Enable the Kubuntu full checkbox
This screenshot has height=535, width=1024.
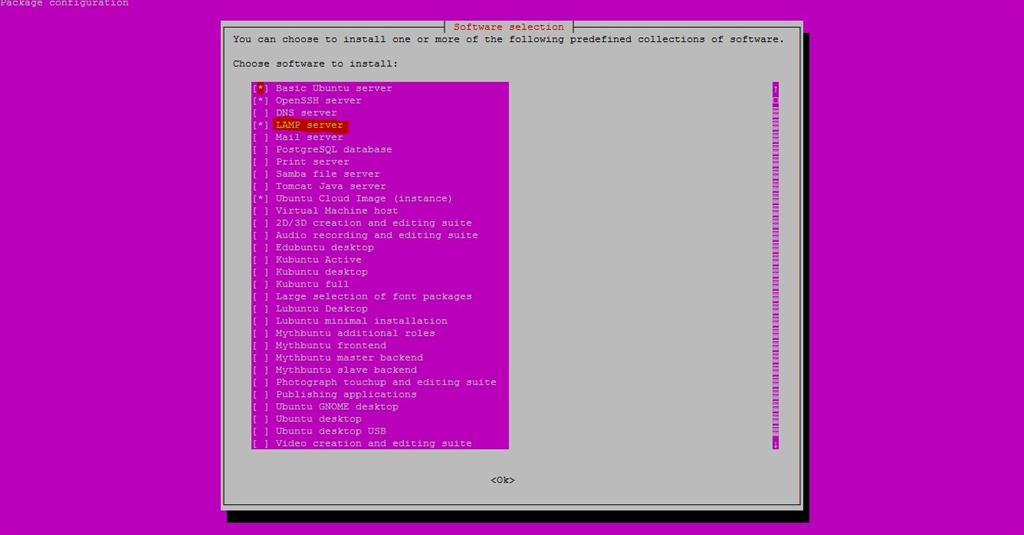261,284
